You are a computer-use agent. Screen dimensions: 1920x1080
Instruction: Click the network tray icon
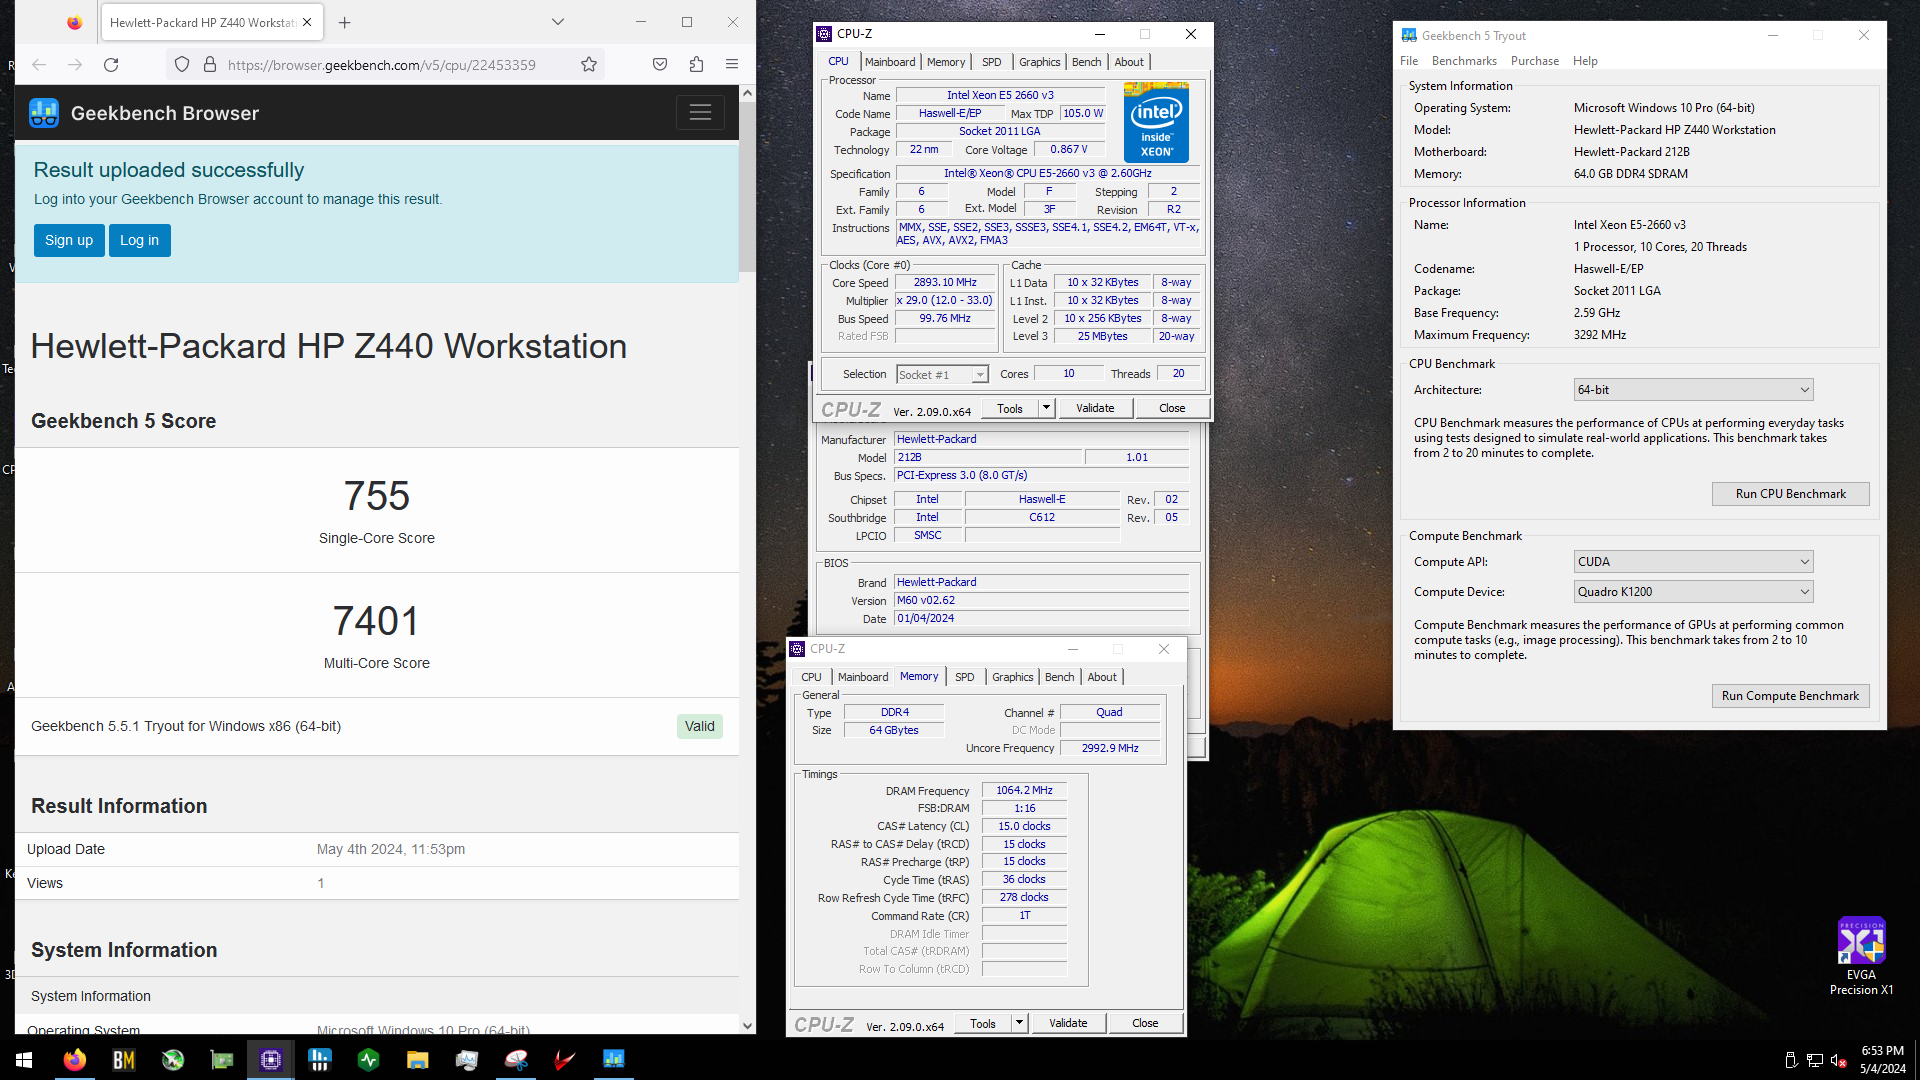[1814, 1061]
